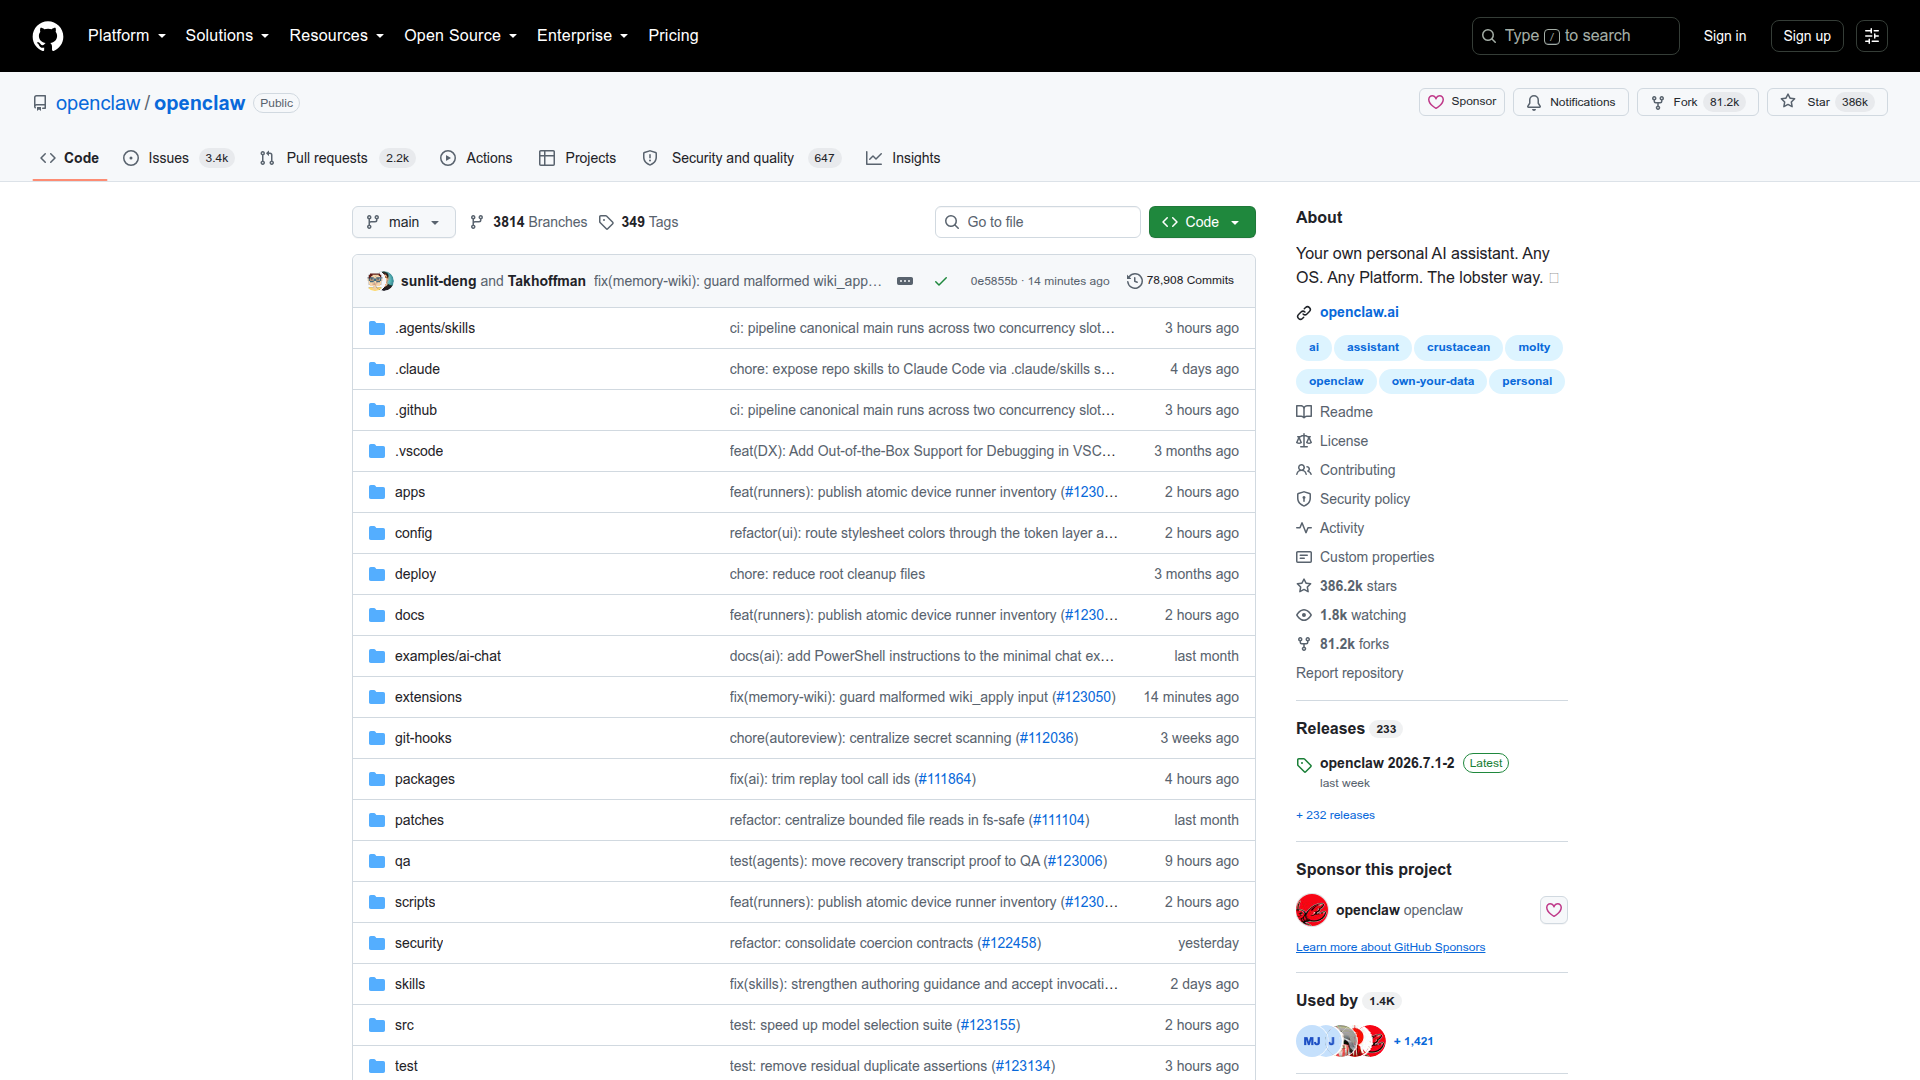View 1.8k watching list

click(1362, 615)
